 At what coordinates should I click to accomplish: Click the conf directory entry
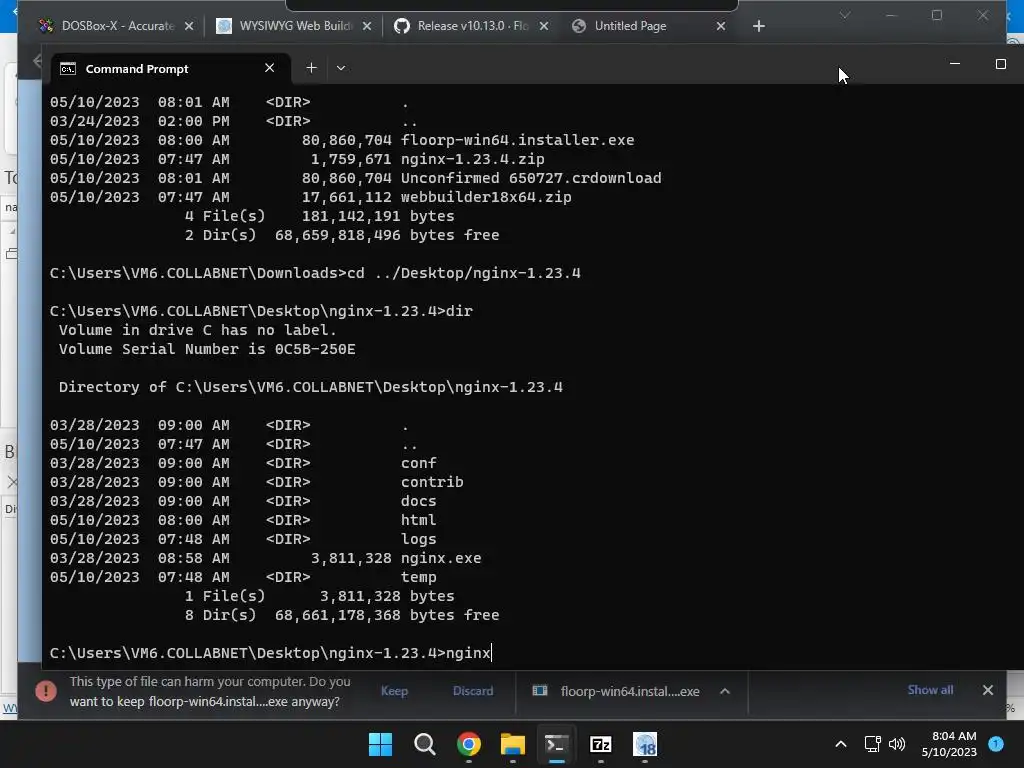[x=419, y=463]
